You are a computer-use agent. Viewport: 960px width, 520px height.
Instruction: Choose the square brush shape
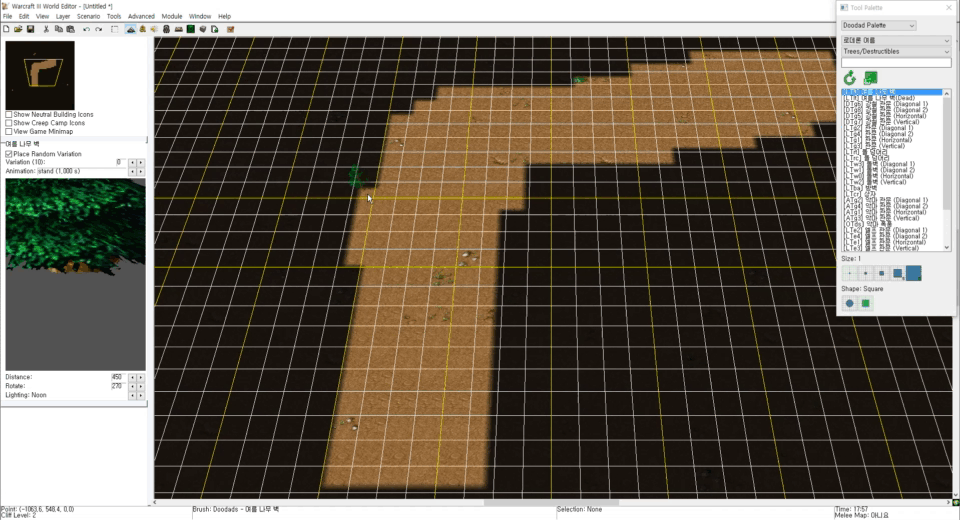[866, 303]
